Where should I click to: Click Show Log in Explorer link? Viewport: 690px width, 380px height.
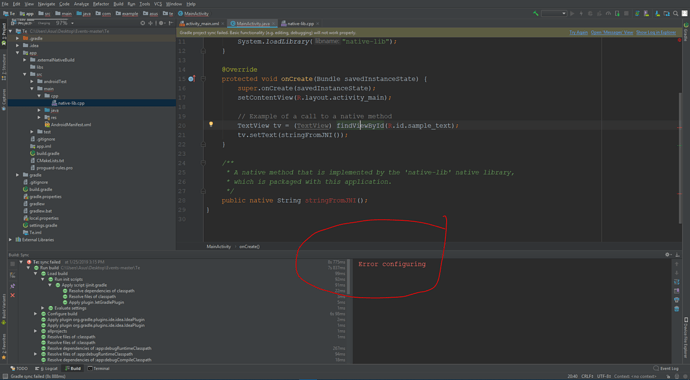coord(656,33)
